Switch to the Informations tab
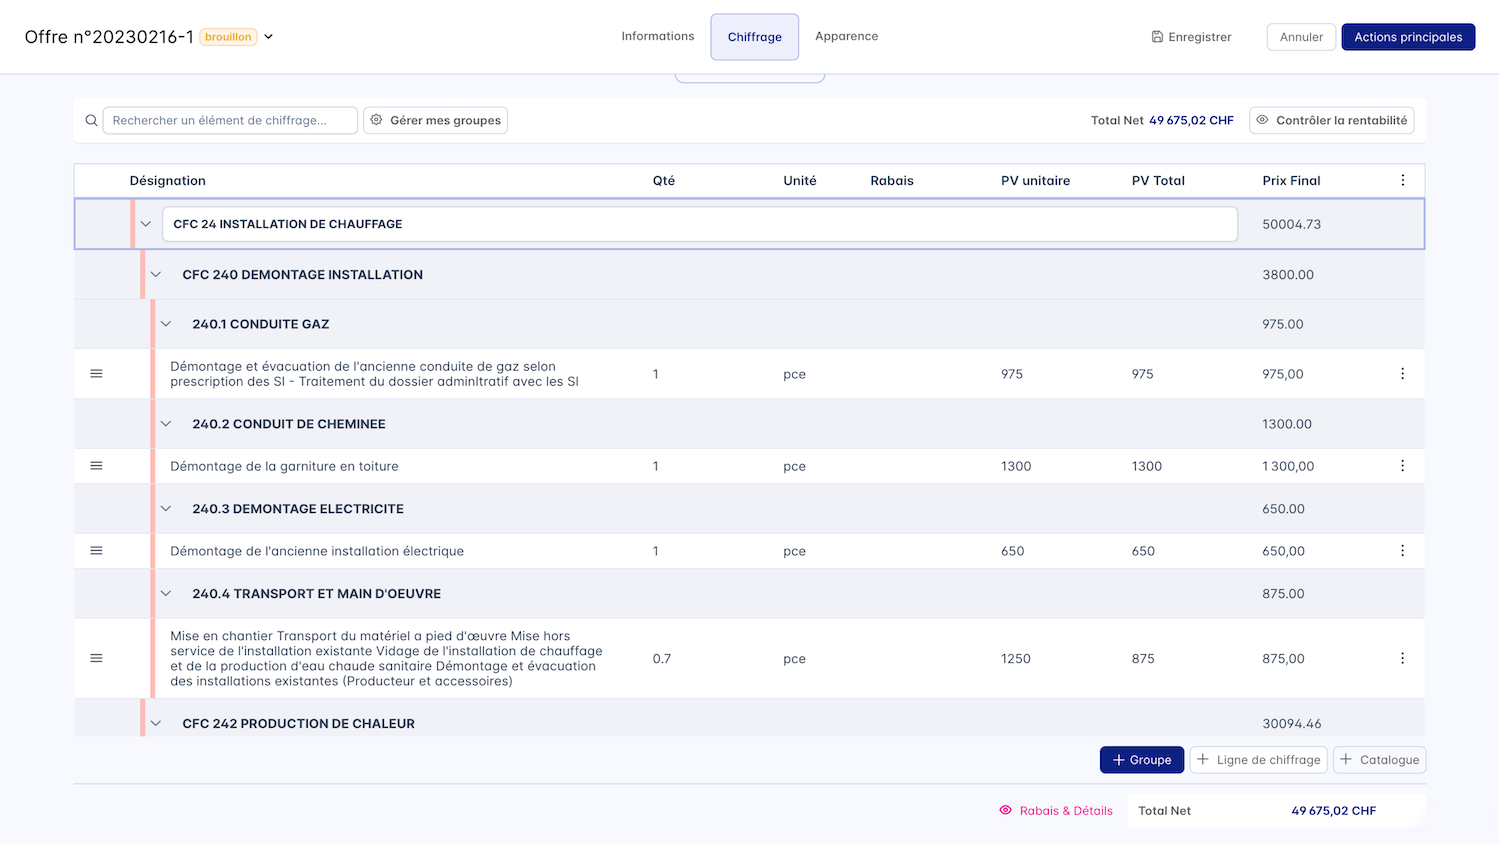 coord(658,36)
